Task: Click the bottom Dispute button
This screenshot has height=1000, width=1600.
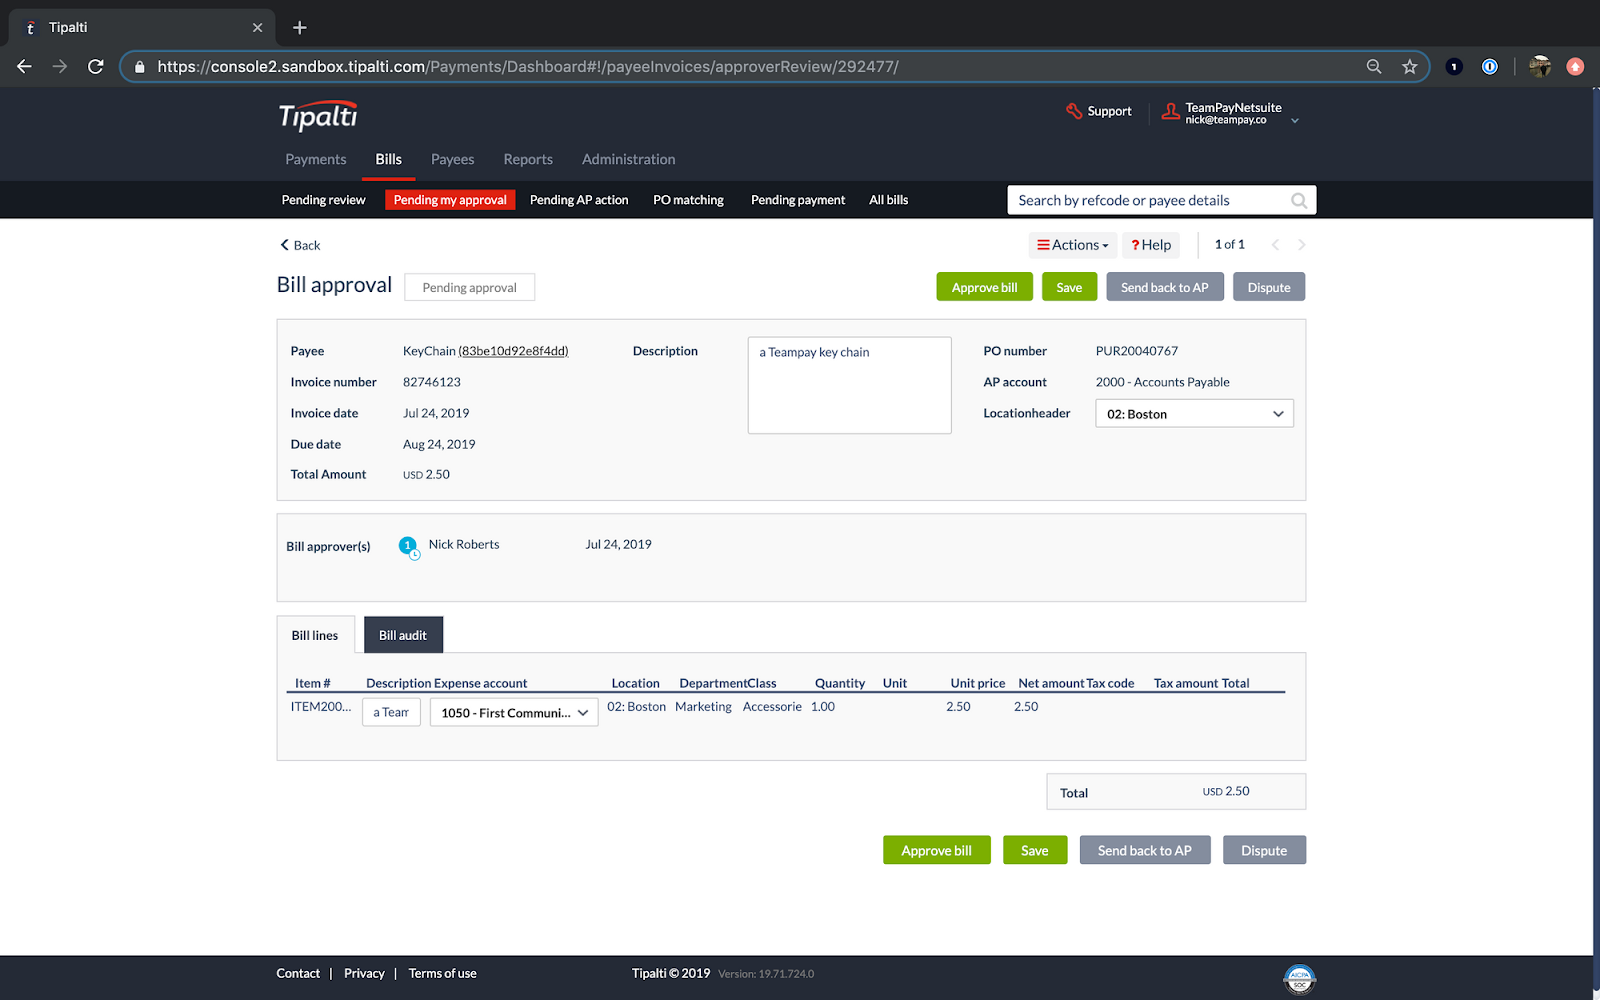Action: point(1264,850)
